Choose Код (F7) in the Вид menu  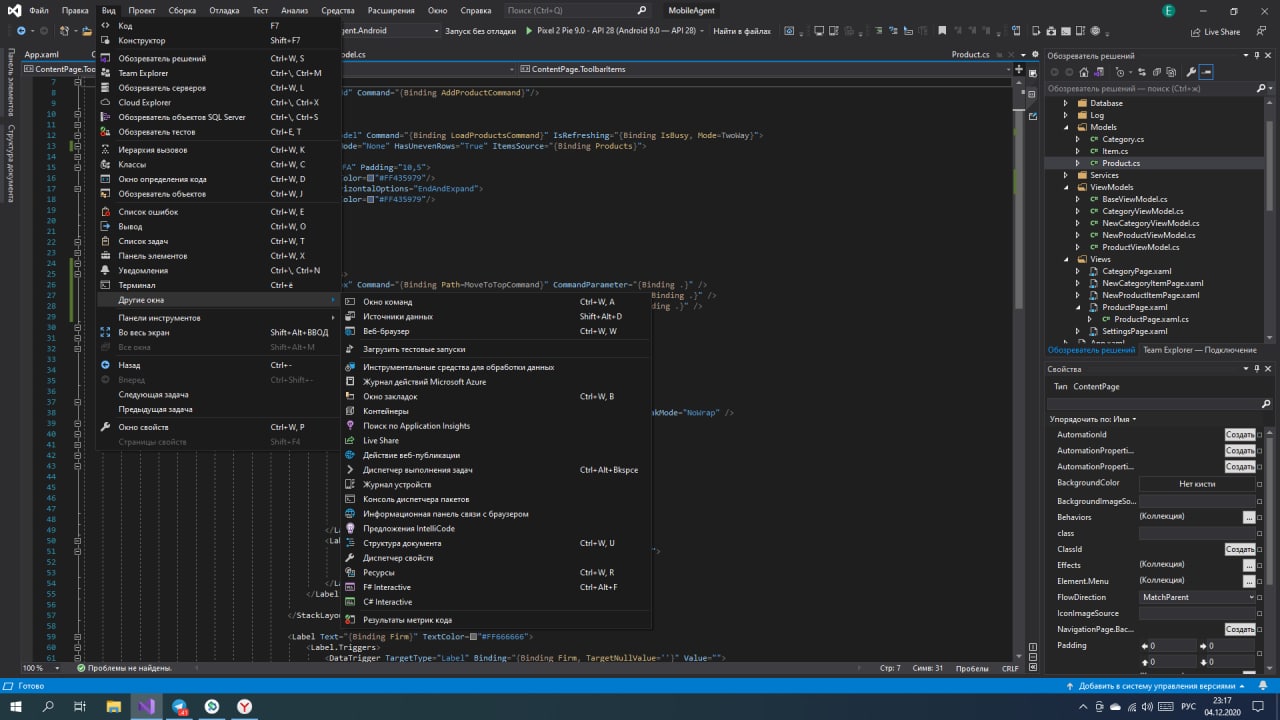pyautogui.click(x=218, y=26)
